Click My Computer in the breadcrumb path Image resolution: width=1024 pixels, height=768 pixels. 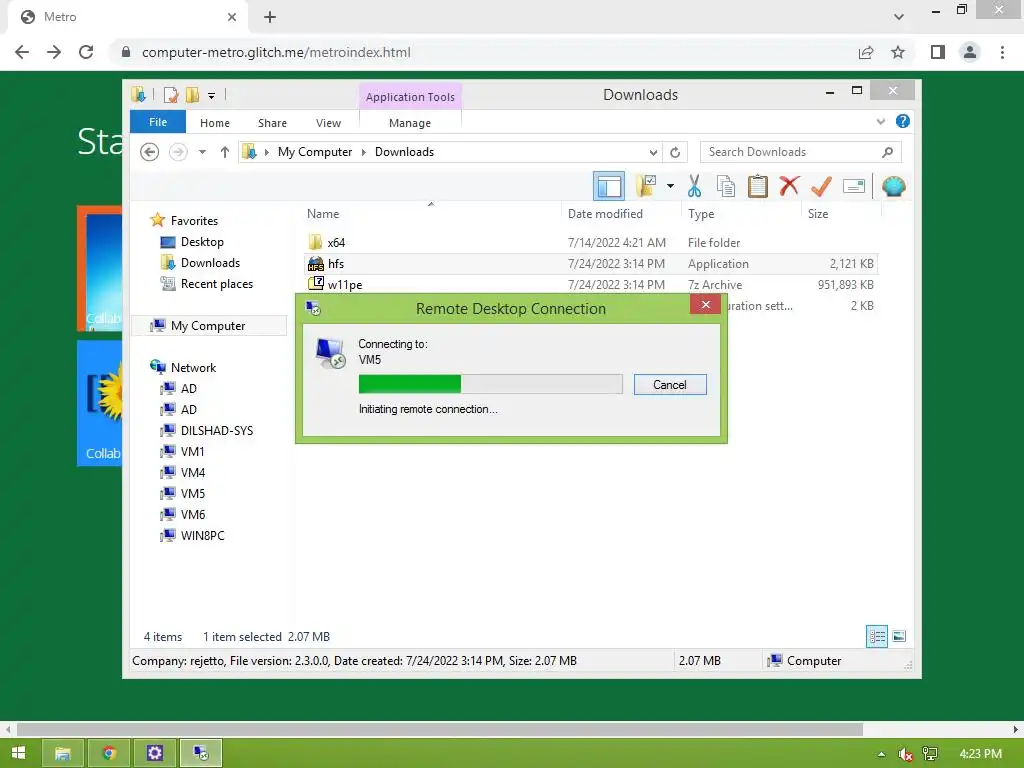tap(315, 152)
